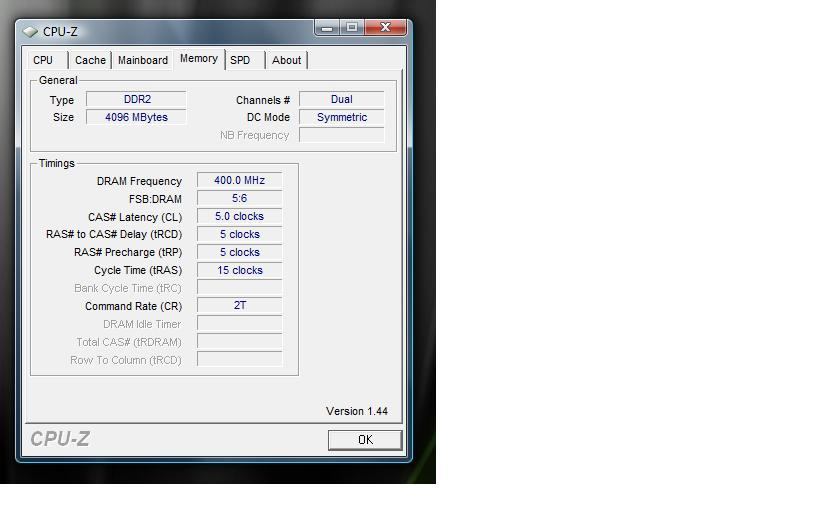Click the Command Rate value 2T
Viewport: 840px width, 525px height.
pyautogui.click(x=239, y=305)
